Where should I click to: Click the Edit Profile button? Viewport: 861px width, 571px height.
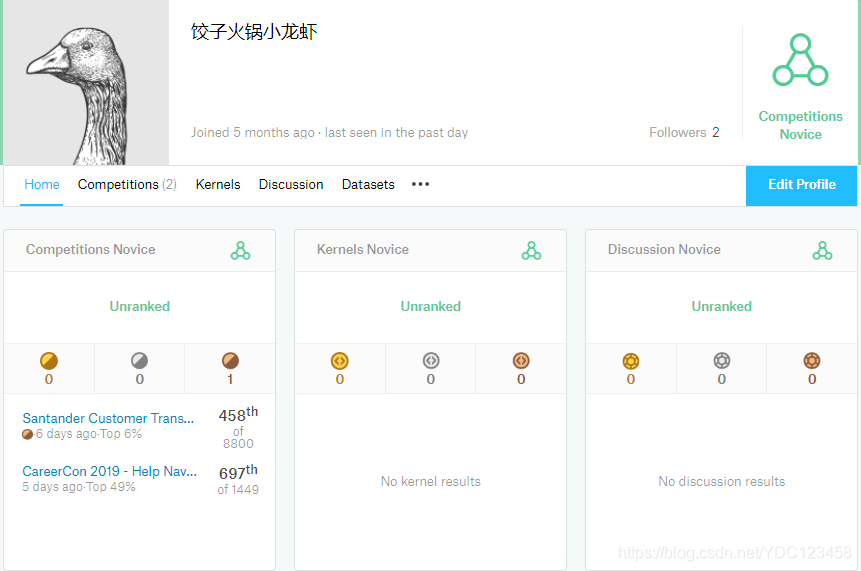coord(801,186)
